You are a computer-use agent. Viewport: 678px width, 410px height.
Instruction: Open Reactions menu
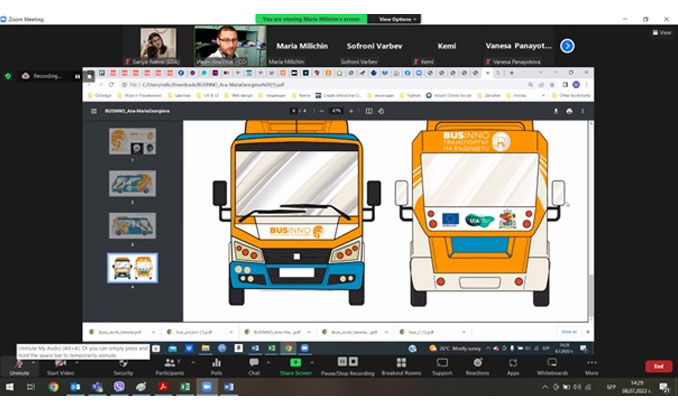pos(477,367)
